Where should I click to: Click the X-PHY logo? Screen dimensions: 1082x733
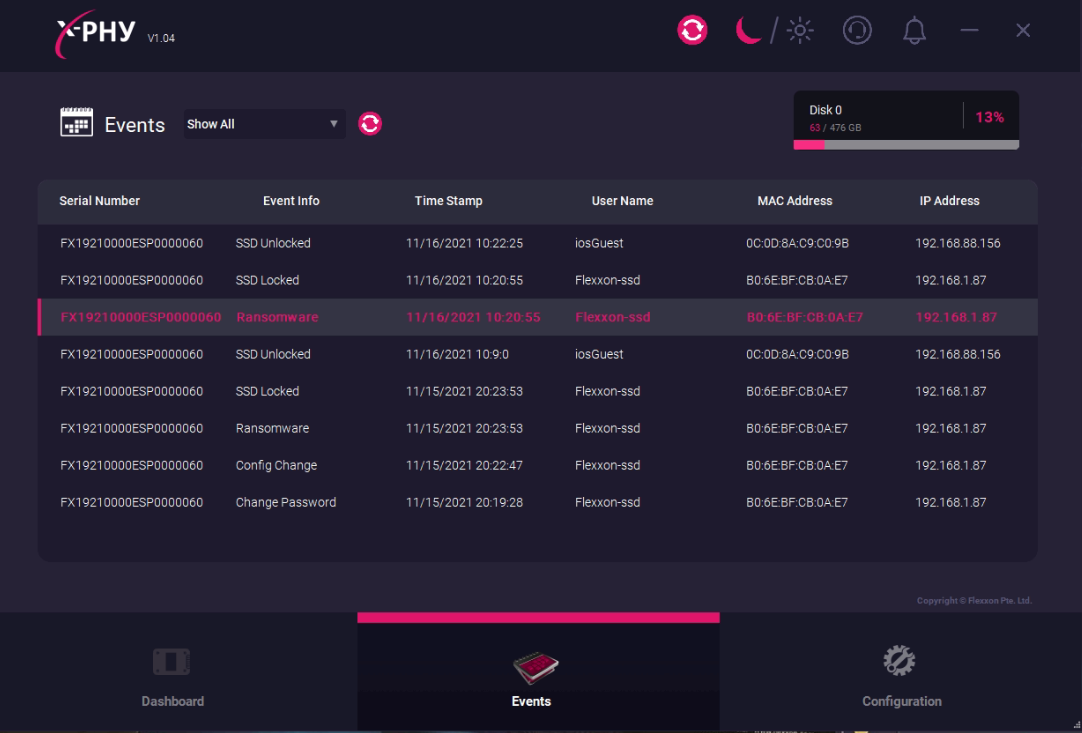coord(96,32)
